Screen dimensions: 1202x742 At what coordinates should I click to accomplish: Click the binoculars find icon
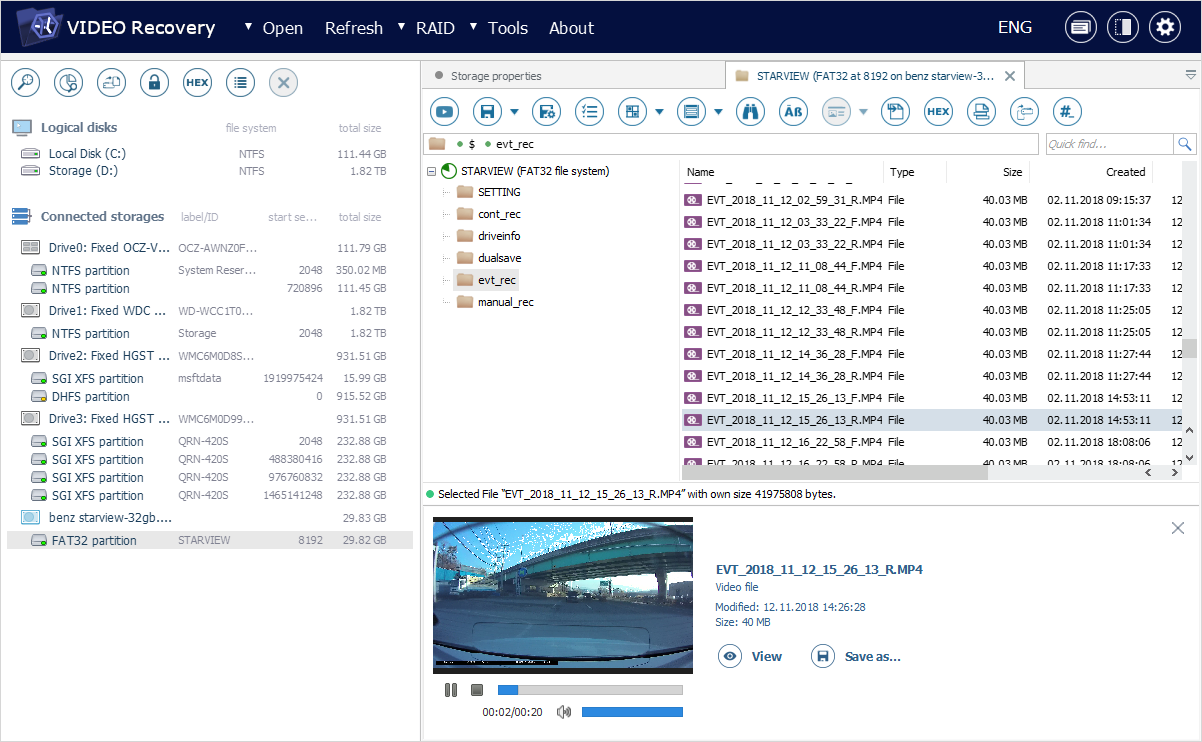[x=750, y=111]
